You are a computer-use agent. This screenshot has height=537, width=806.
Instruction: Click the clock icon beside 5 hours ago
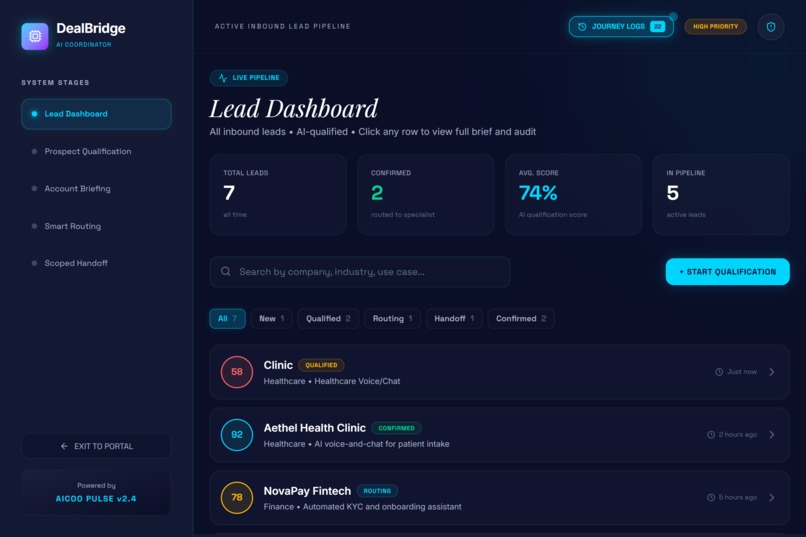coord(711,497)
